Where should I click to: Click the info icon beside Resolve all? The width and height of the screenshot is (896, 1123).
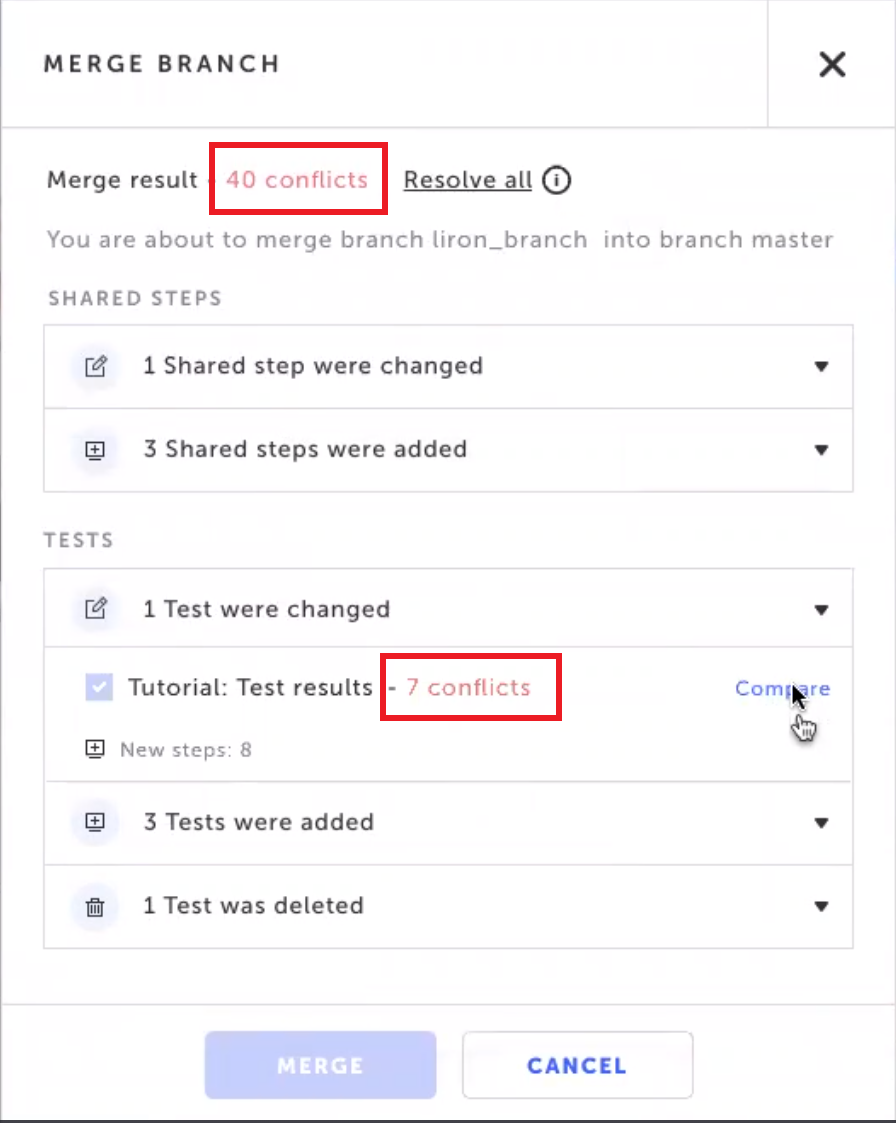[557, 181]
